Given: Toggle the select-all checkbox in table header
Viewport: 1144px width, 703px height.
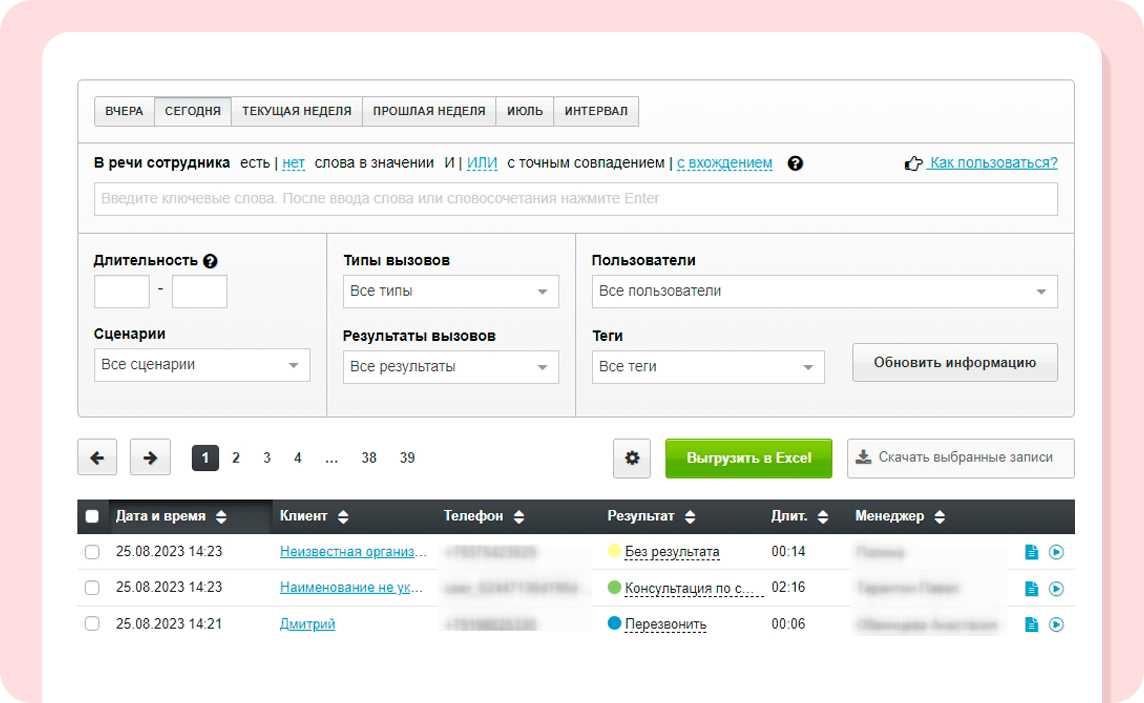Looking at the screenshot, I should click(x=92, y=516).
